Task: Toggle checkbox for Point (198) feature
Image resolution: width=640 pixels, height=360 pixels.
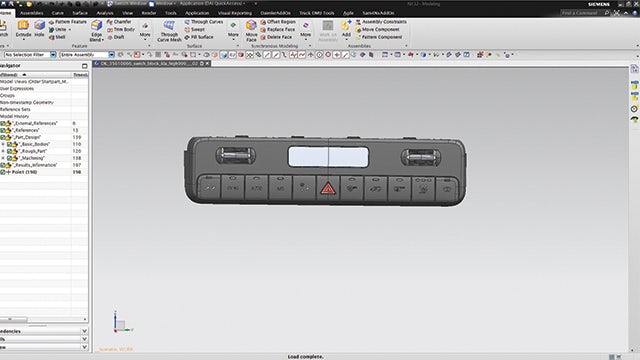Action: pos(3,172)
